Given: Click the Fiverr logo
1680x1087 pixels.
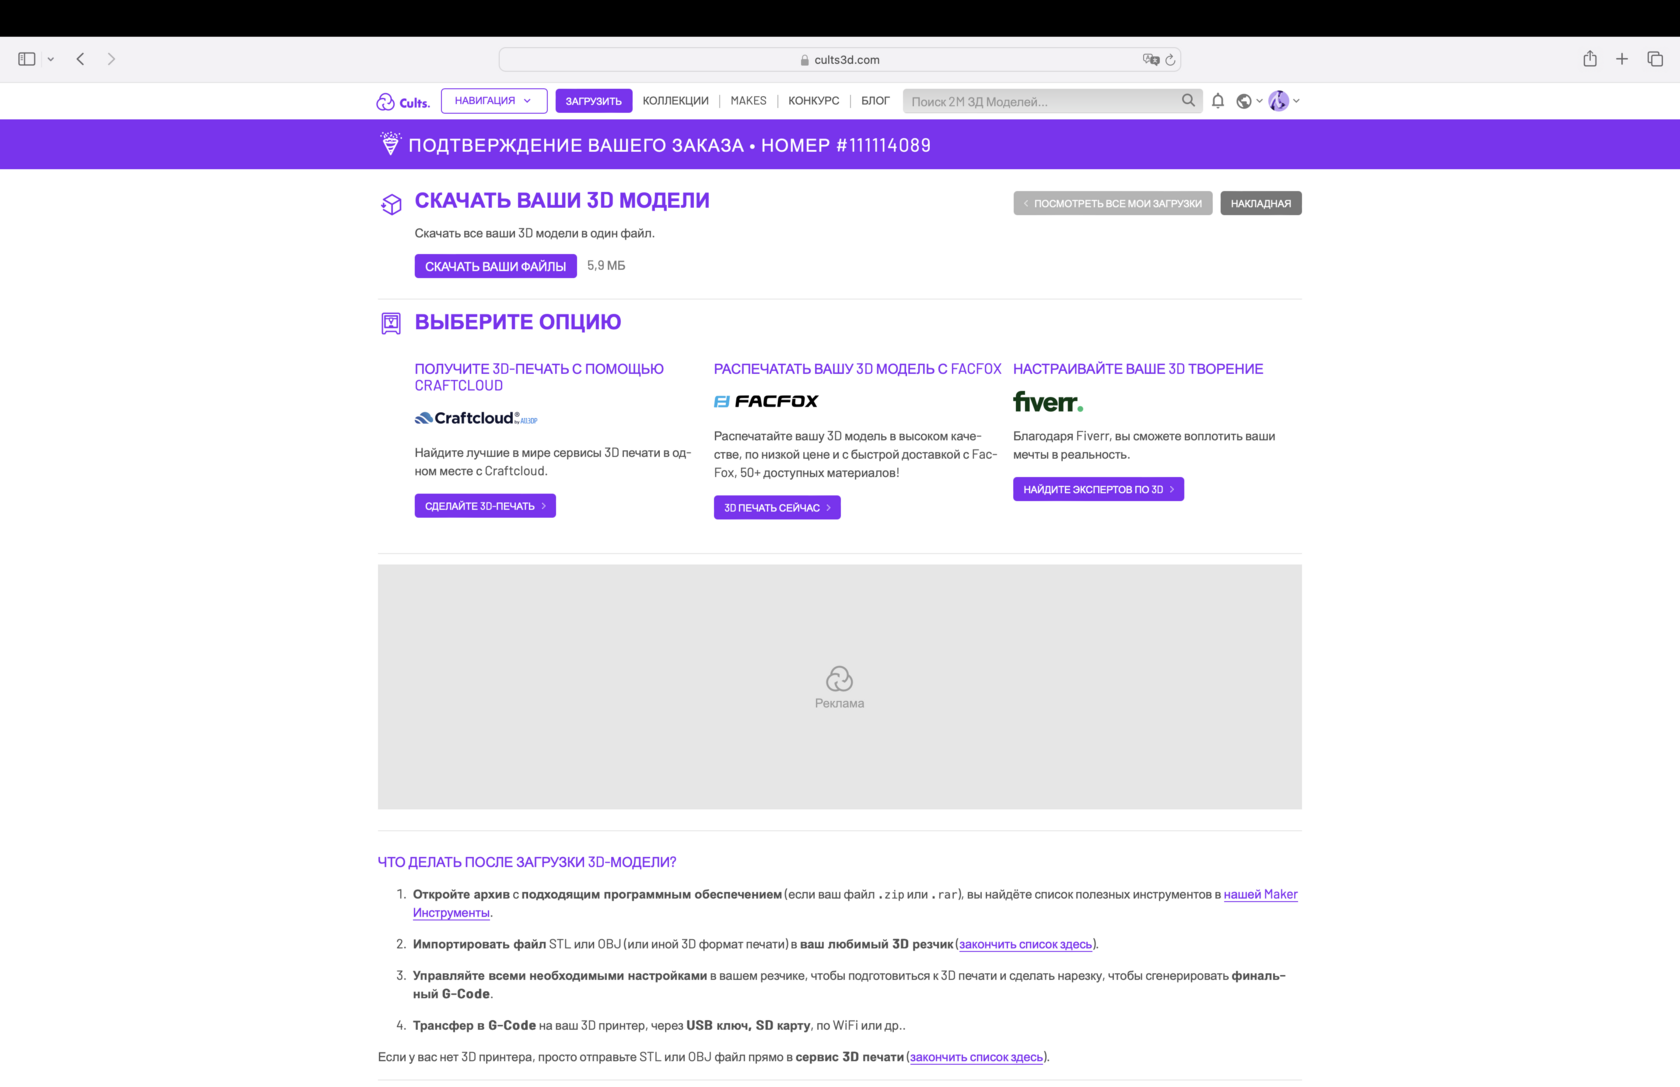Looking at the screenshot, I should pos(1048,402).
